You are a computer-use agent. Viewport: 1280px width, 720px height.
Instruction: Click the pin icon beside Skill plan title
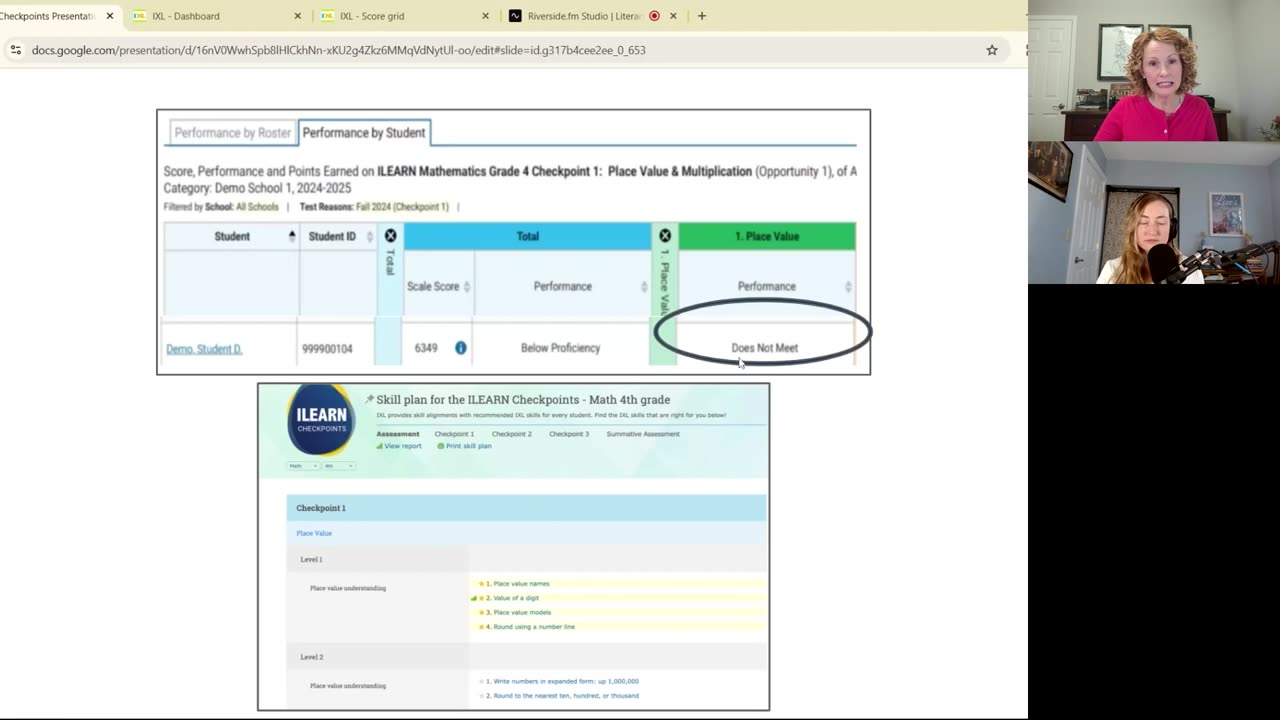point(369,399)
